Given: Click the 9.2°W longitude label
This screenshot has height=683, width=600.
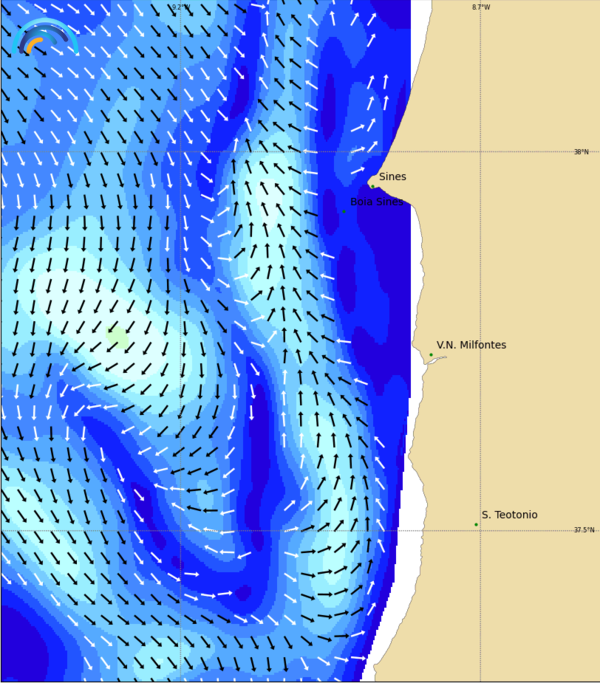Looking at the screenshot, I should [x=180, y=7].
